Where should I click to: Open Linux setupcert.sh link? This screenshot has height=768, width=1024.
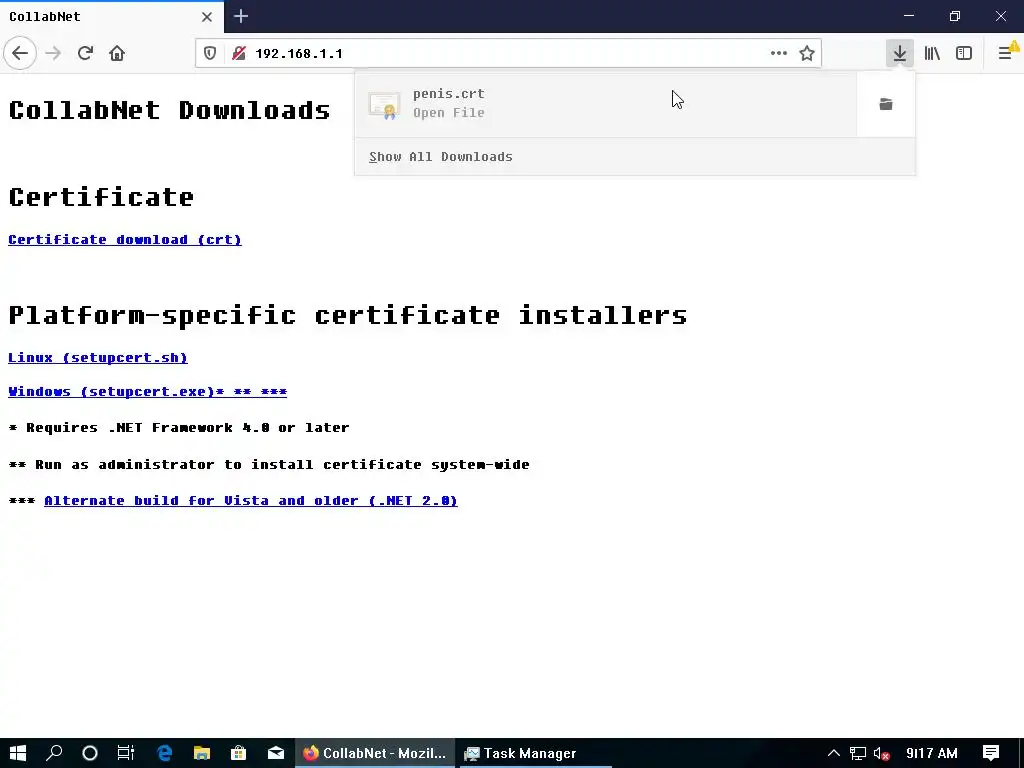[98, 357]
